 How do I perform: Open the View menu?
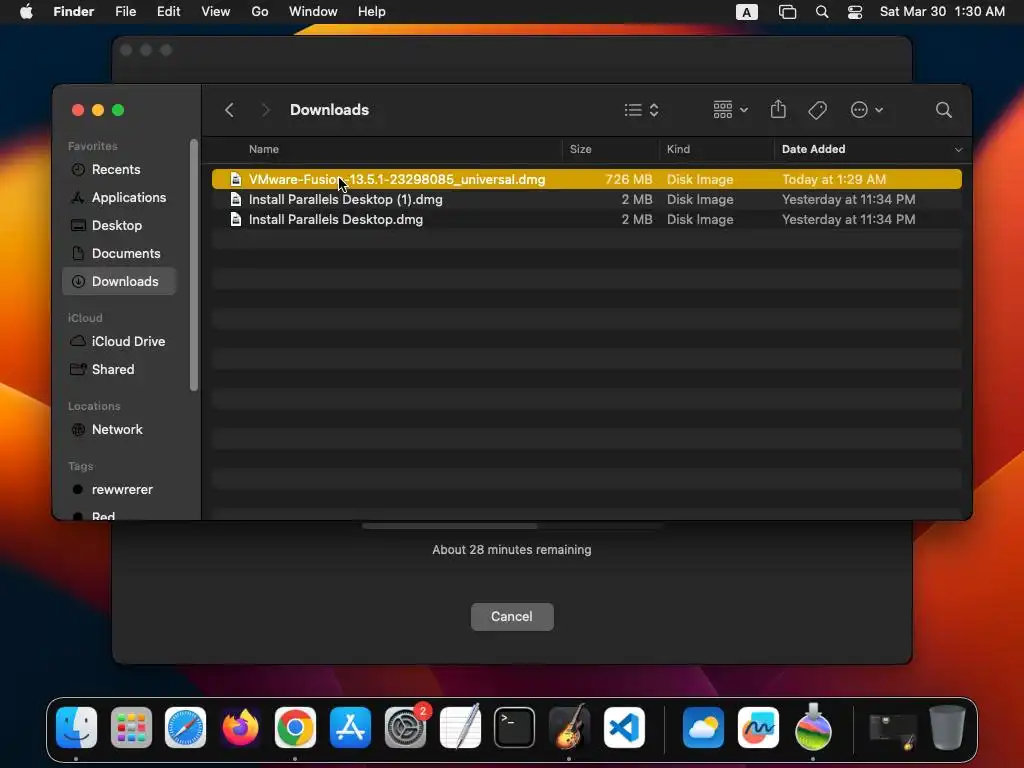pos(216,12)
